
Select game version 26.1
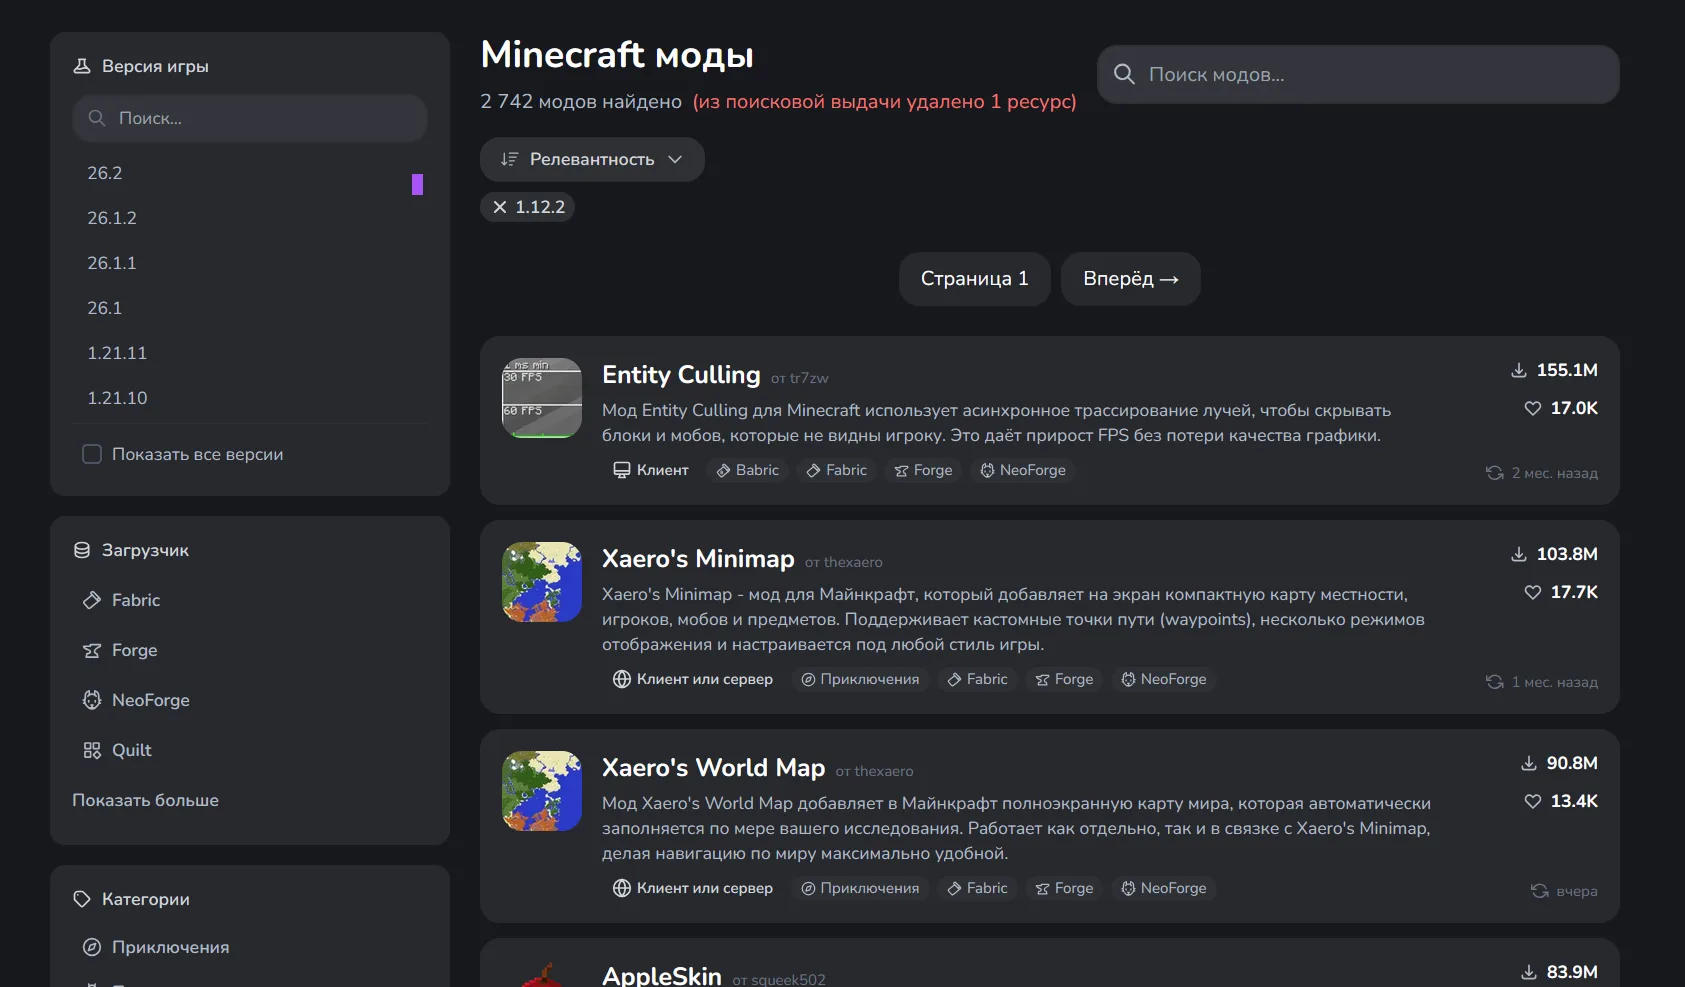[105, 308]
